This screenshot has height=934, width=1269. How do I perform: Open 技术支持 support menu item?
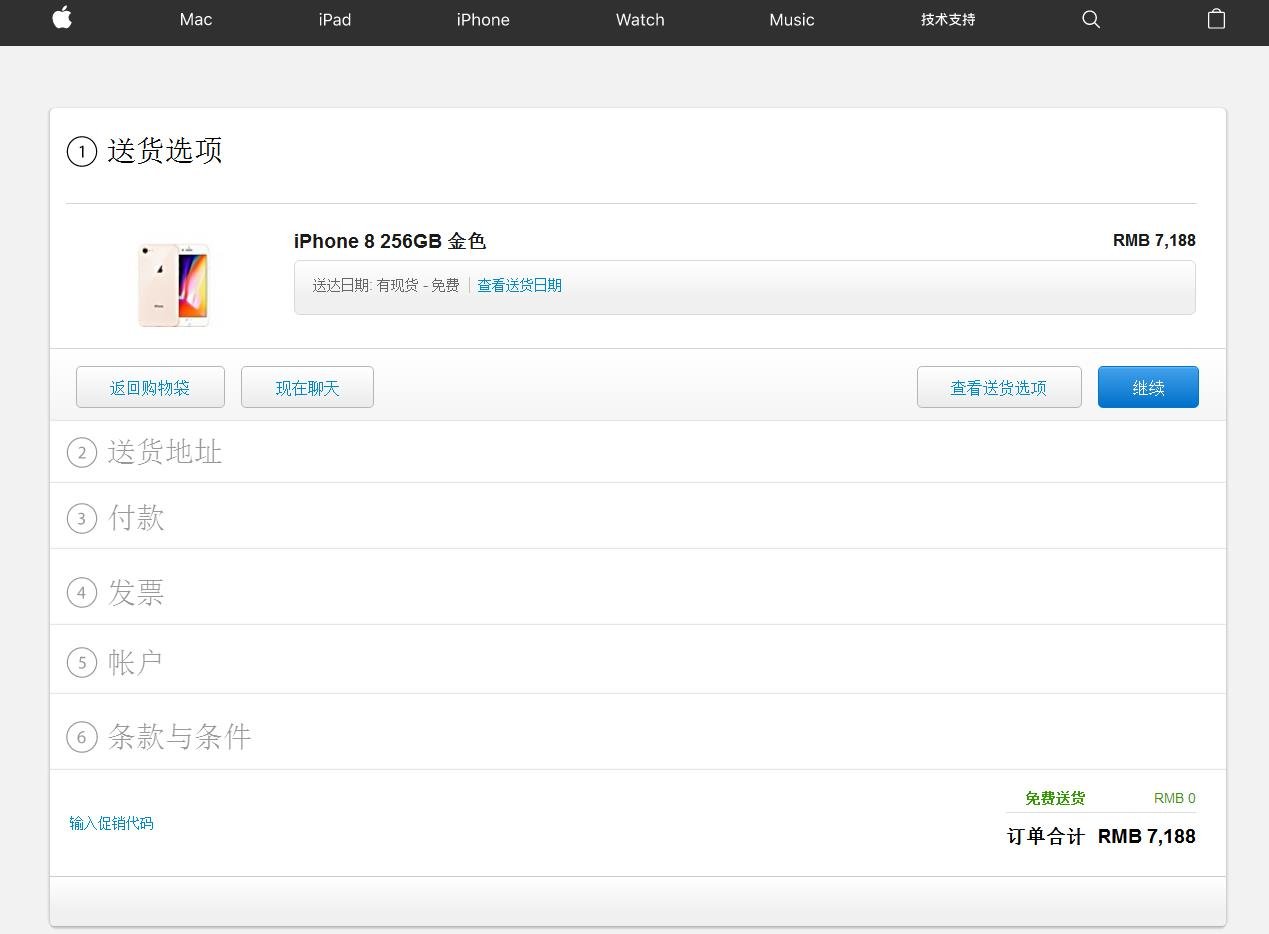pyautogui.click(x=948, y=20)
